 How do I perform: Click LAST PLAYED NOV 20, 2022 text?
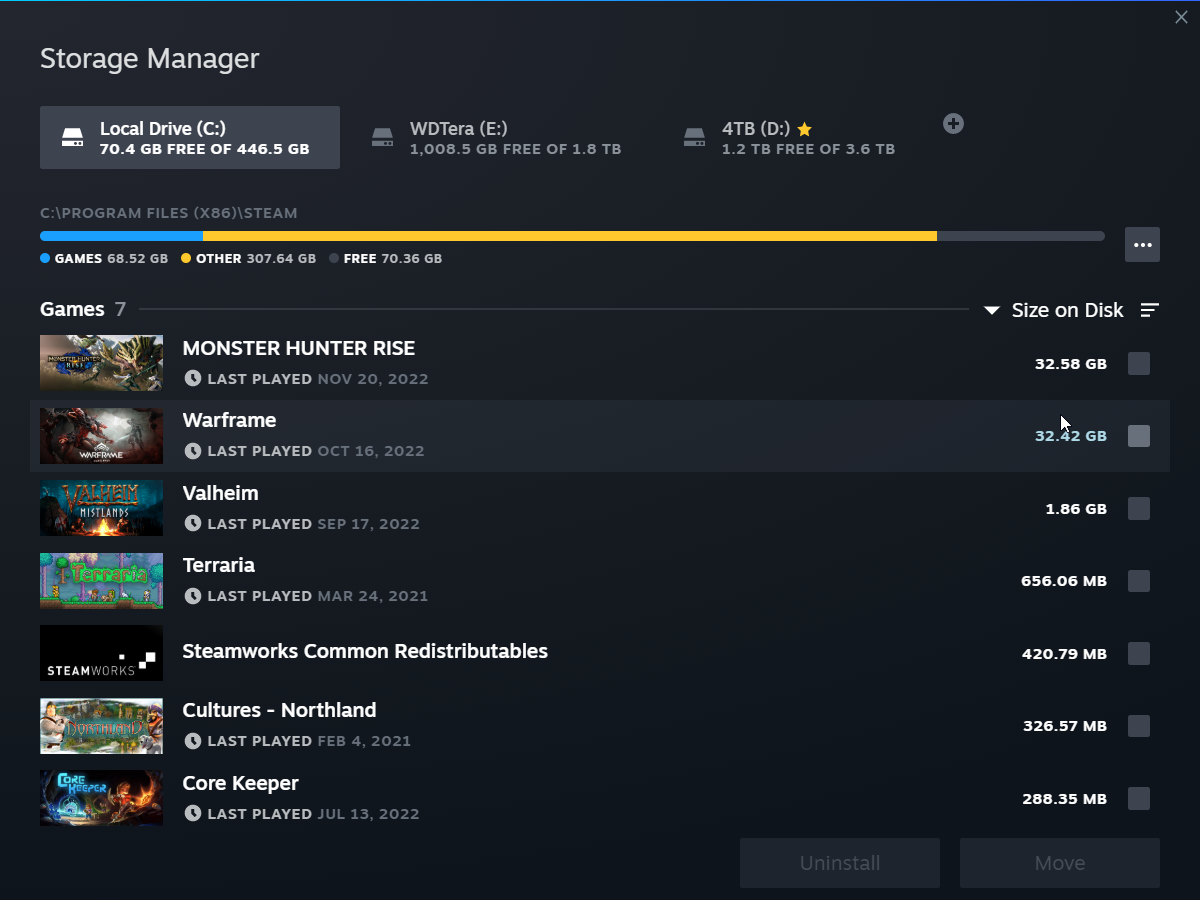318,379
